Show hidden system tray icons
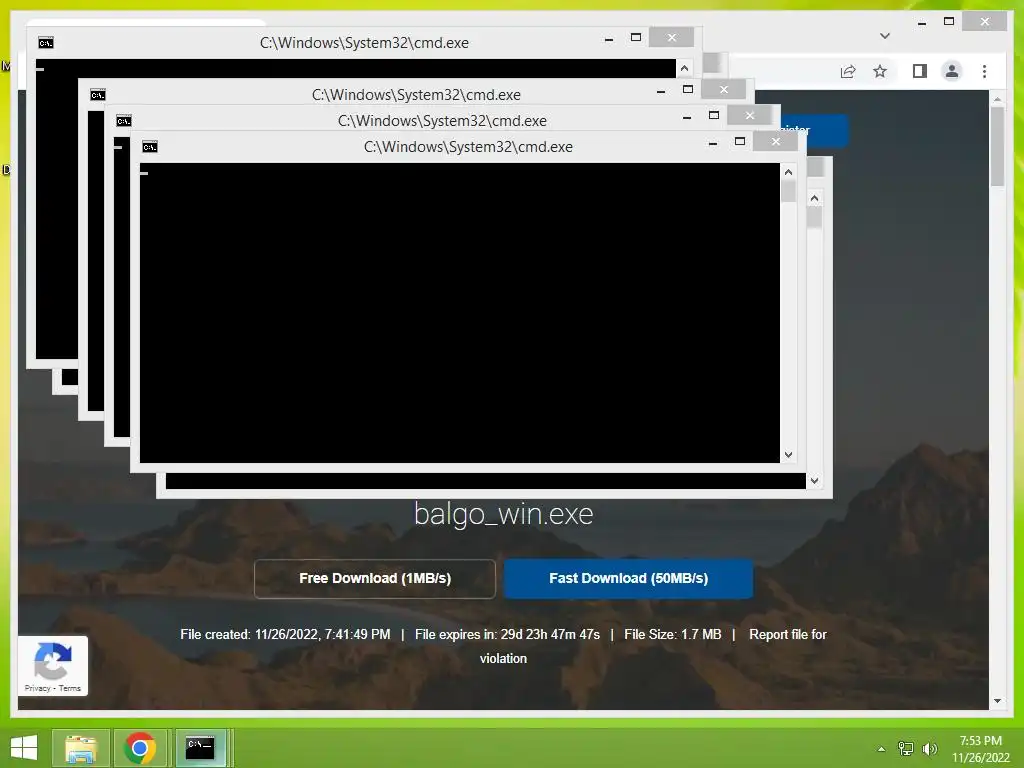Screen dimensions: 1024x768 (881, 749)
